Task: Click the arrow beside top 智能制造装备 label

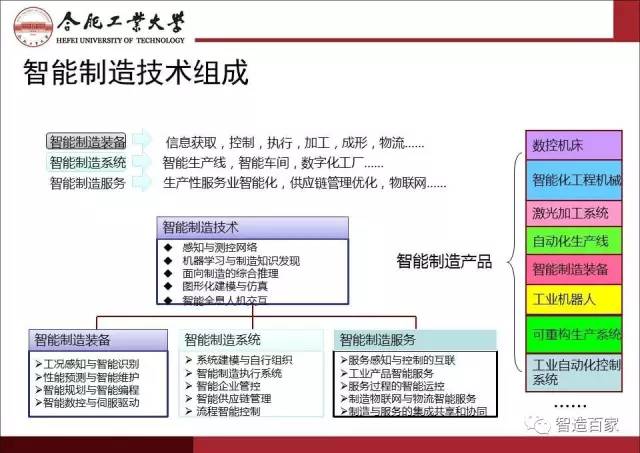Action: 143,140
